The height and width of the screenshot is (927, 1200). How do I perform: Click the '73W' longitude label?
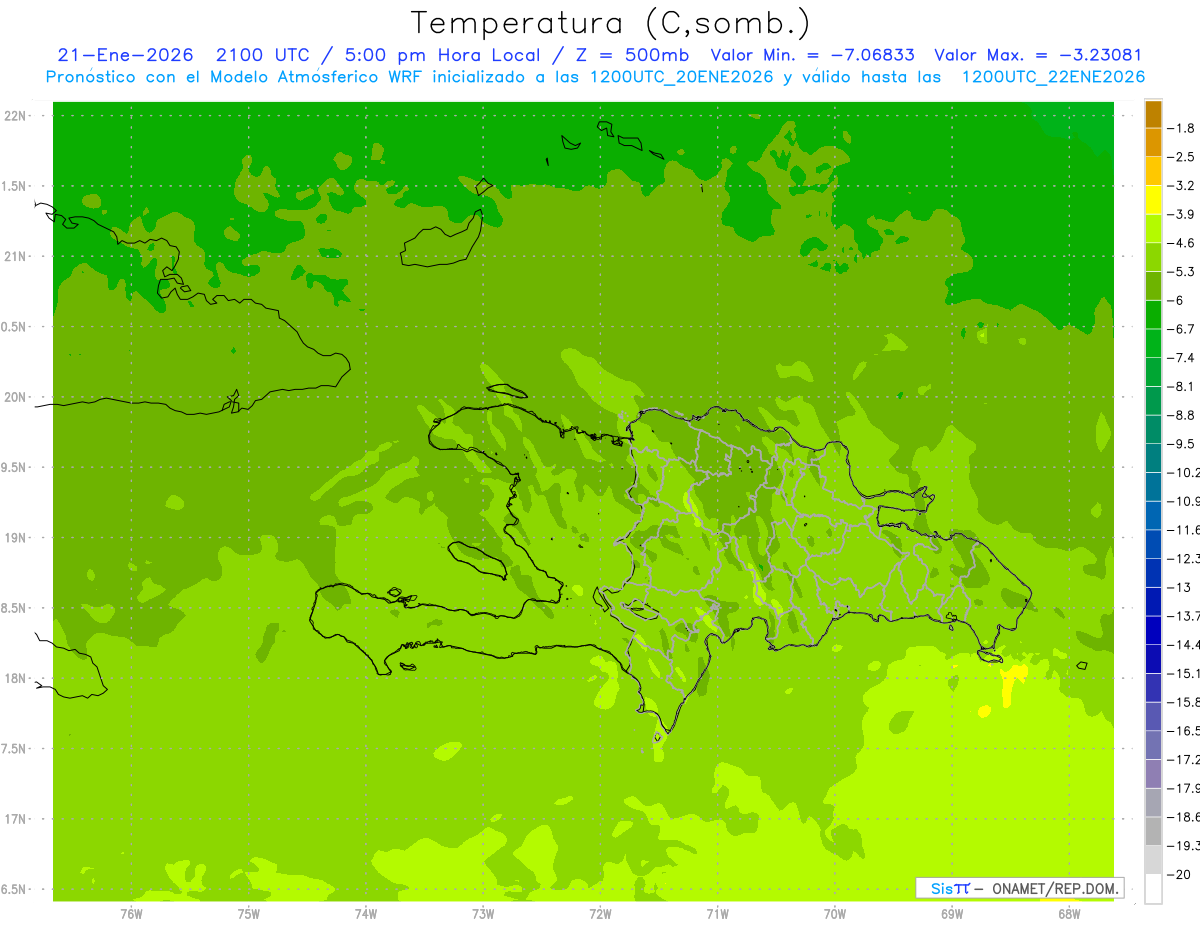(x=483, y=913)
